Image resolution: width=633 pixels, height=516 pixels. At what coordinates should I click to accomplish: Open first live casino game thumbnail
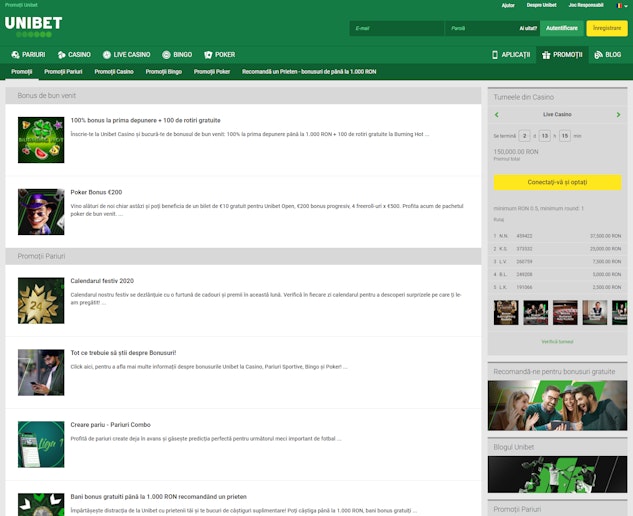click(506, 312)
